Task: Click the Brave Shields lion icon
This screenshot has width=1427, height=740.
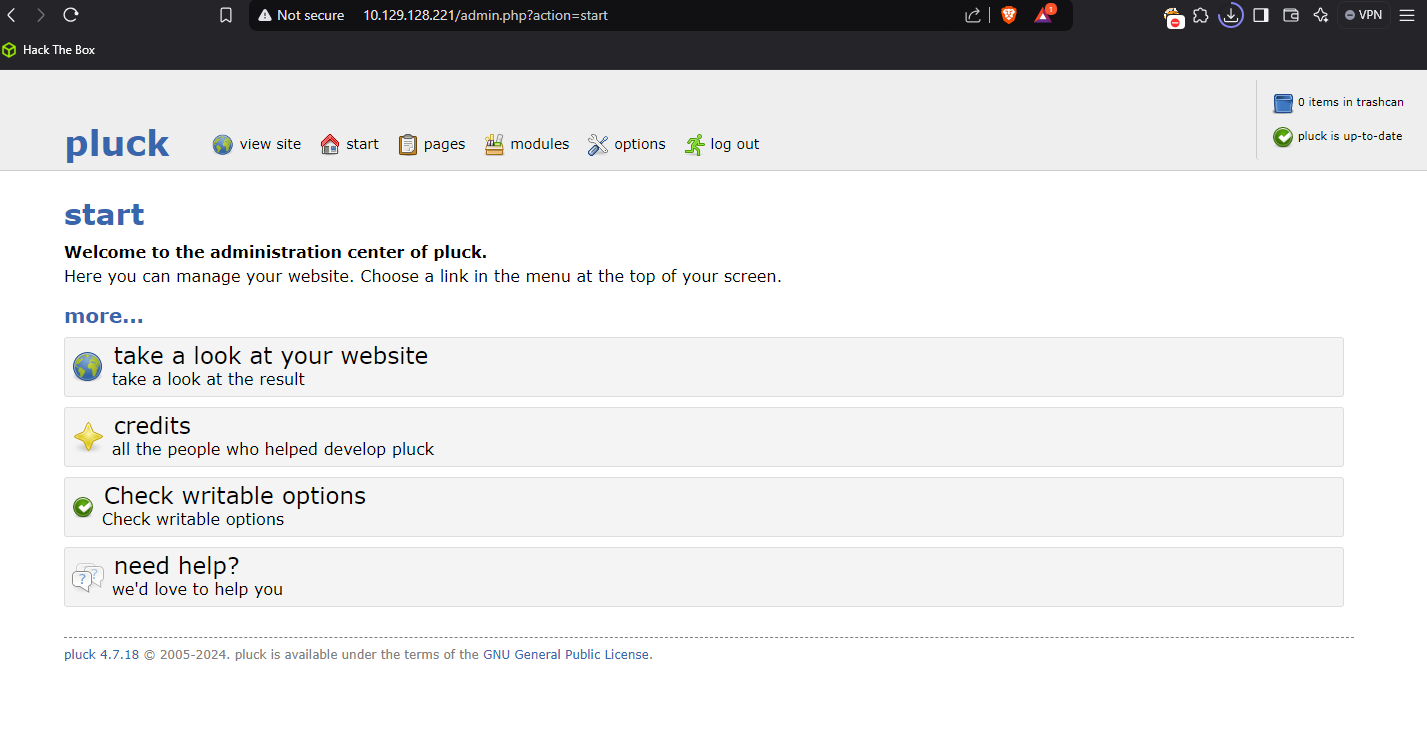Action: pyautogui.click(x=1008, y=15)
